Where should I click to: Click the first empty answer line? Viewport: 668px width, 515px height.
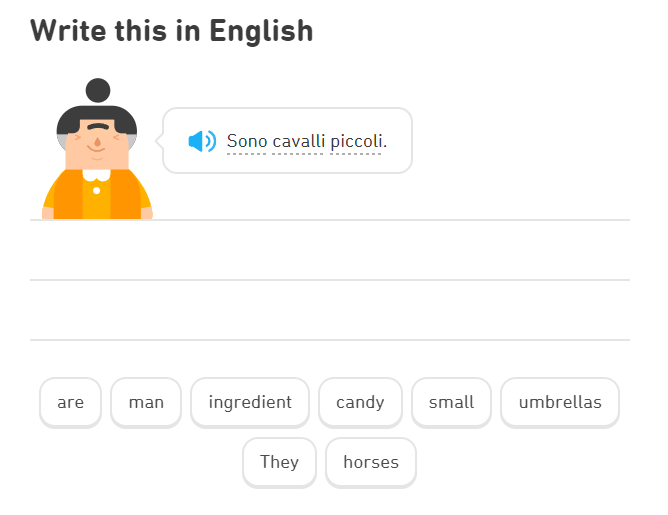[330, 250]
